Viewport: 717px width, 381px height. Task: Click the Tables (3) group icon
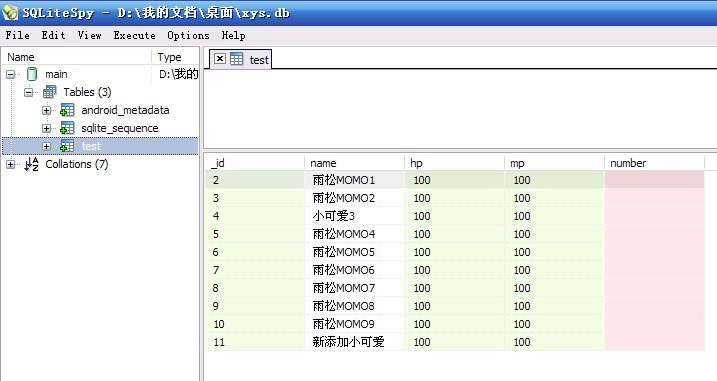point(49,92)
